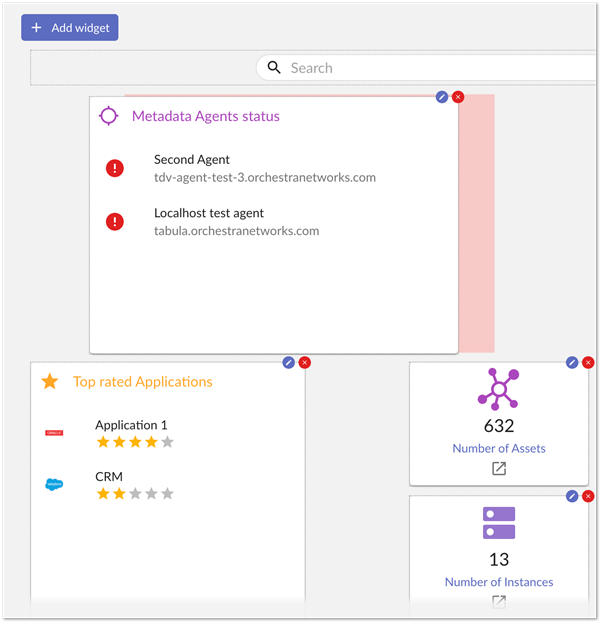This screenshot has width=600, height=622.
Task: Click the Metadata Agents status target icon
Action: pos(109,116)
